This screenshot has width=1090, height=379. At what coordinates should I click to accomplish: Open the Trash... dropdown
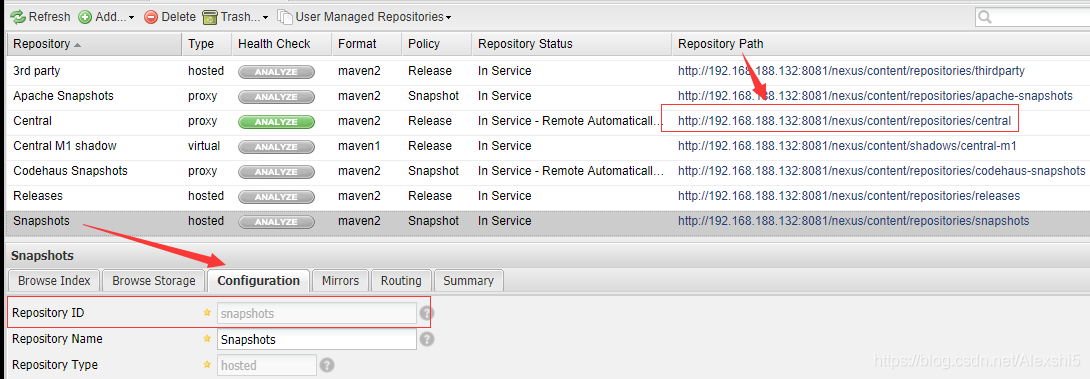click(x=236, y=17)
